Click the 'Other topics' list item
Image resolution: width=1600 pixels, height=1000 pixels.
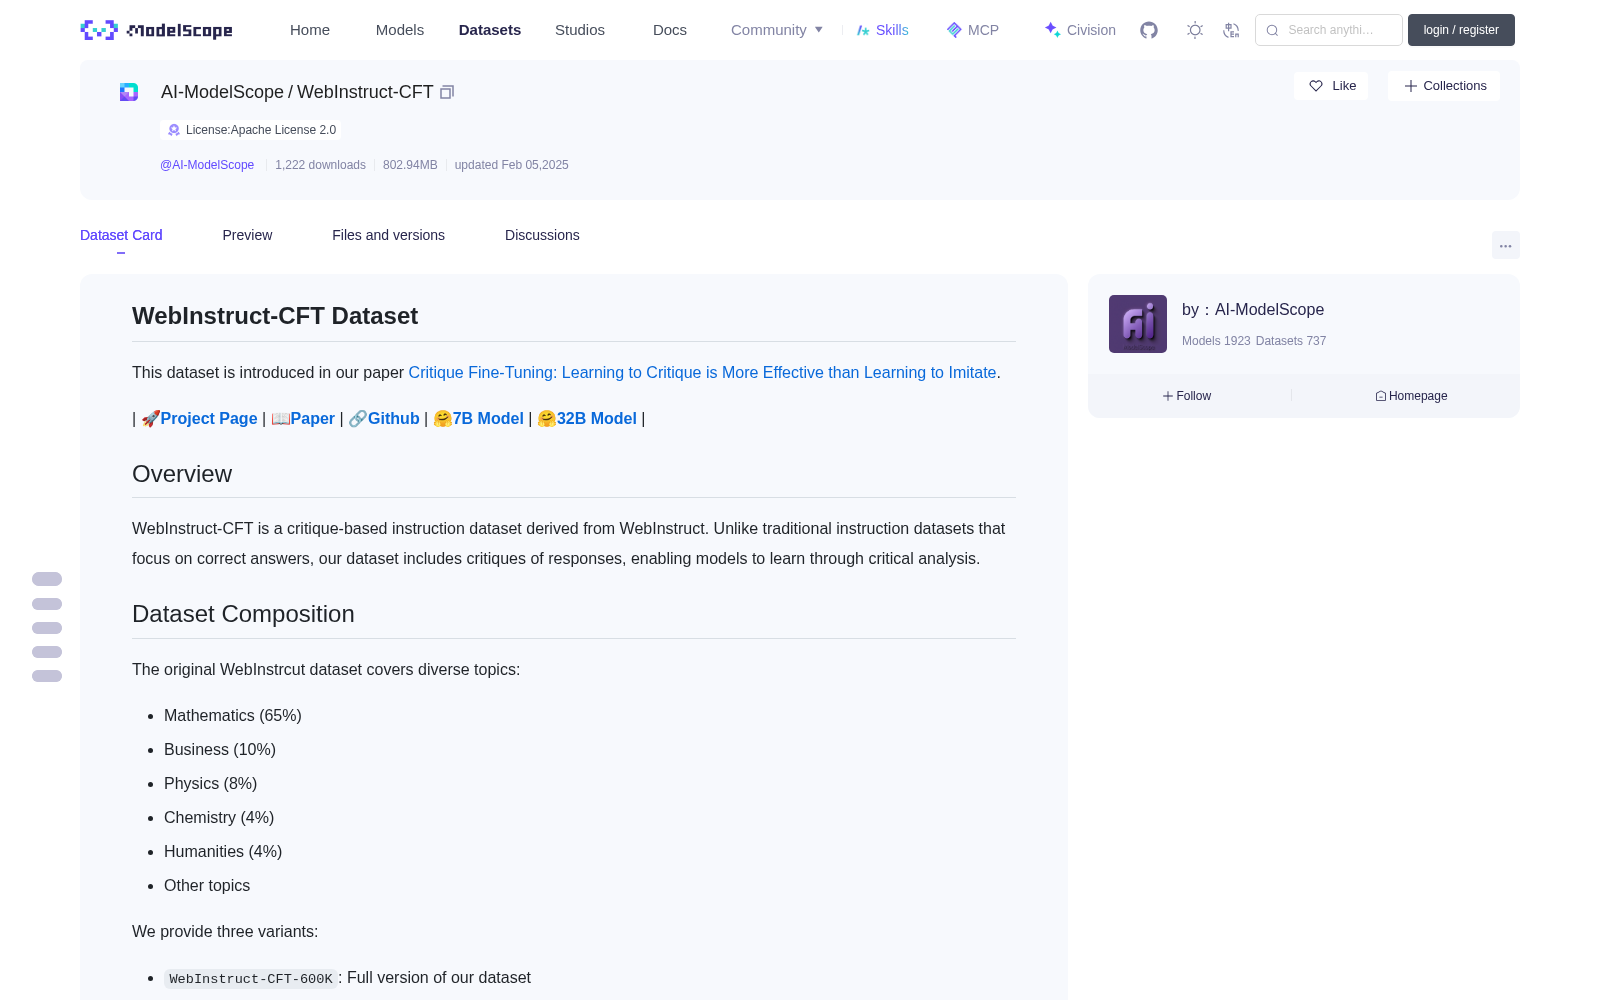pyautogui.click(x=207, y=886)
